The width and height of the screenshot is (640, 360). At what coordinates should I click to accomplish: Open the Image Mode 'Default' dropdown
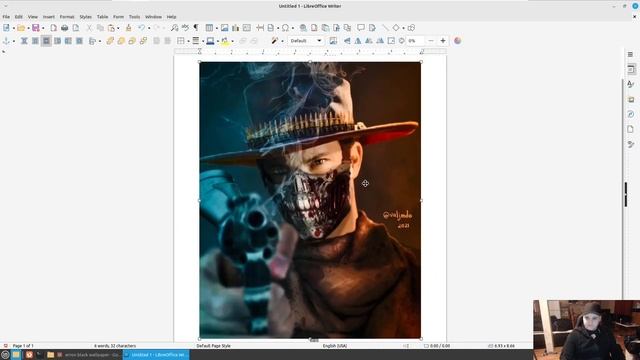(x=306, y=41)
